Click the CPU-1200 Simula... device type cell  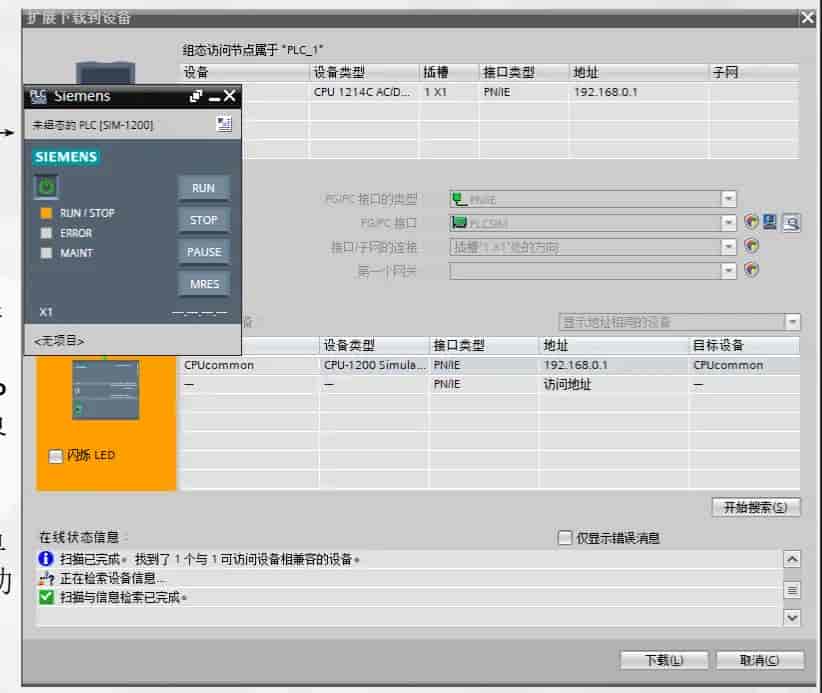coord(374,365)
